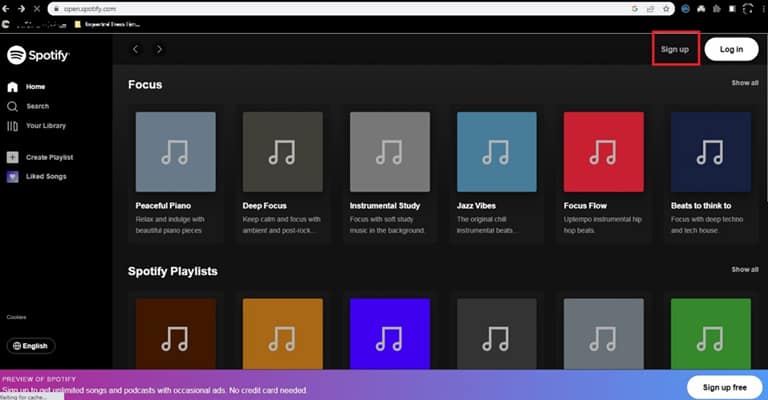This screenshot has height=400, width=768.
Task: Click the Deep Focus title text
Action: (x=264, y=206)
